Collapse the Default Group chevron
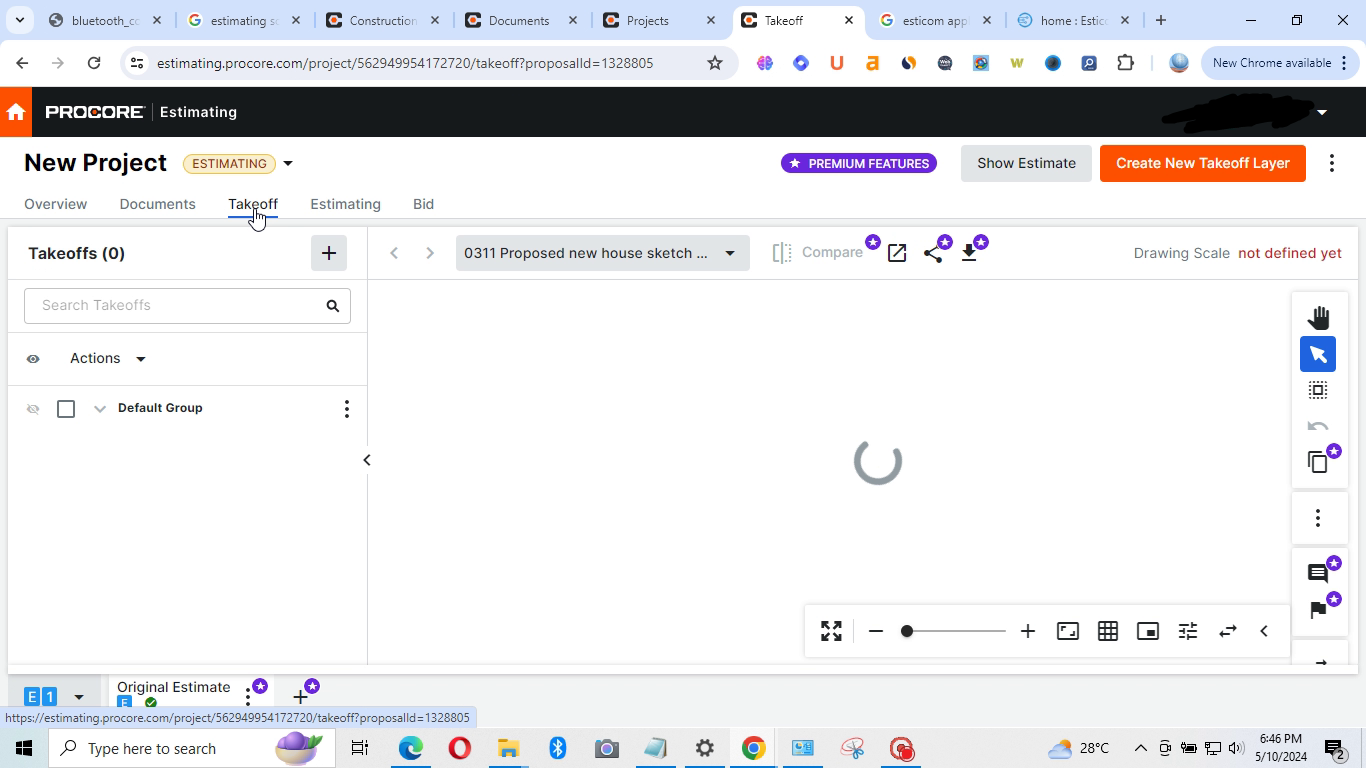This screenshot has height=768, width=1366. pos(100,409)
